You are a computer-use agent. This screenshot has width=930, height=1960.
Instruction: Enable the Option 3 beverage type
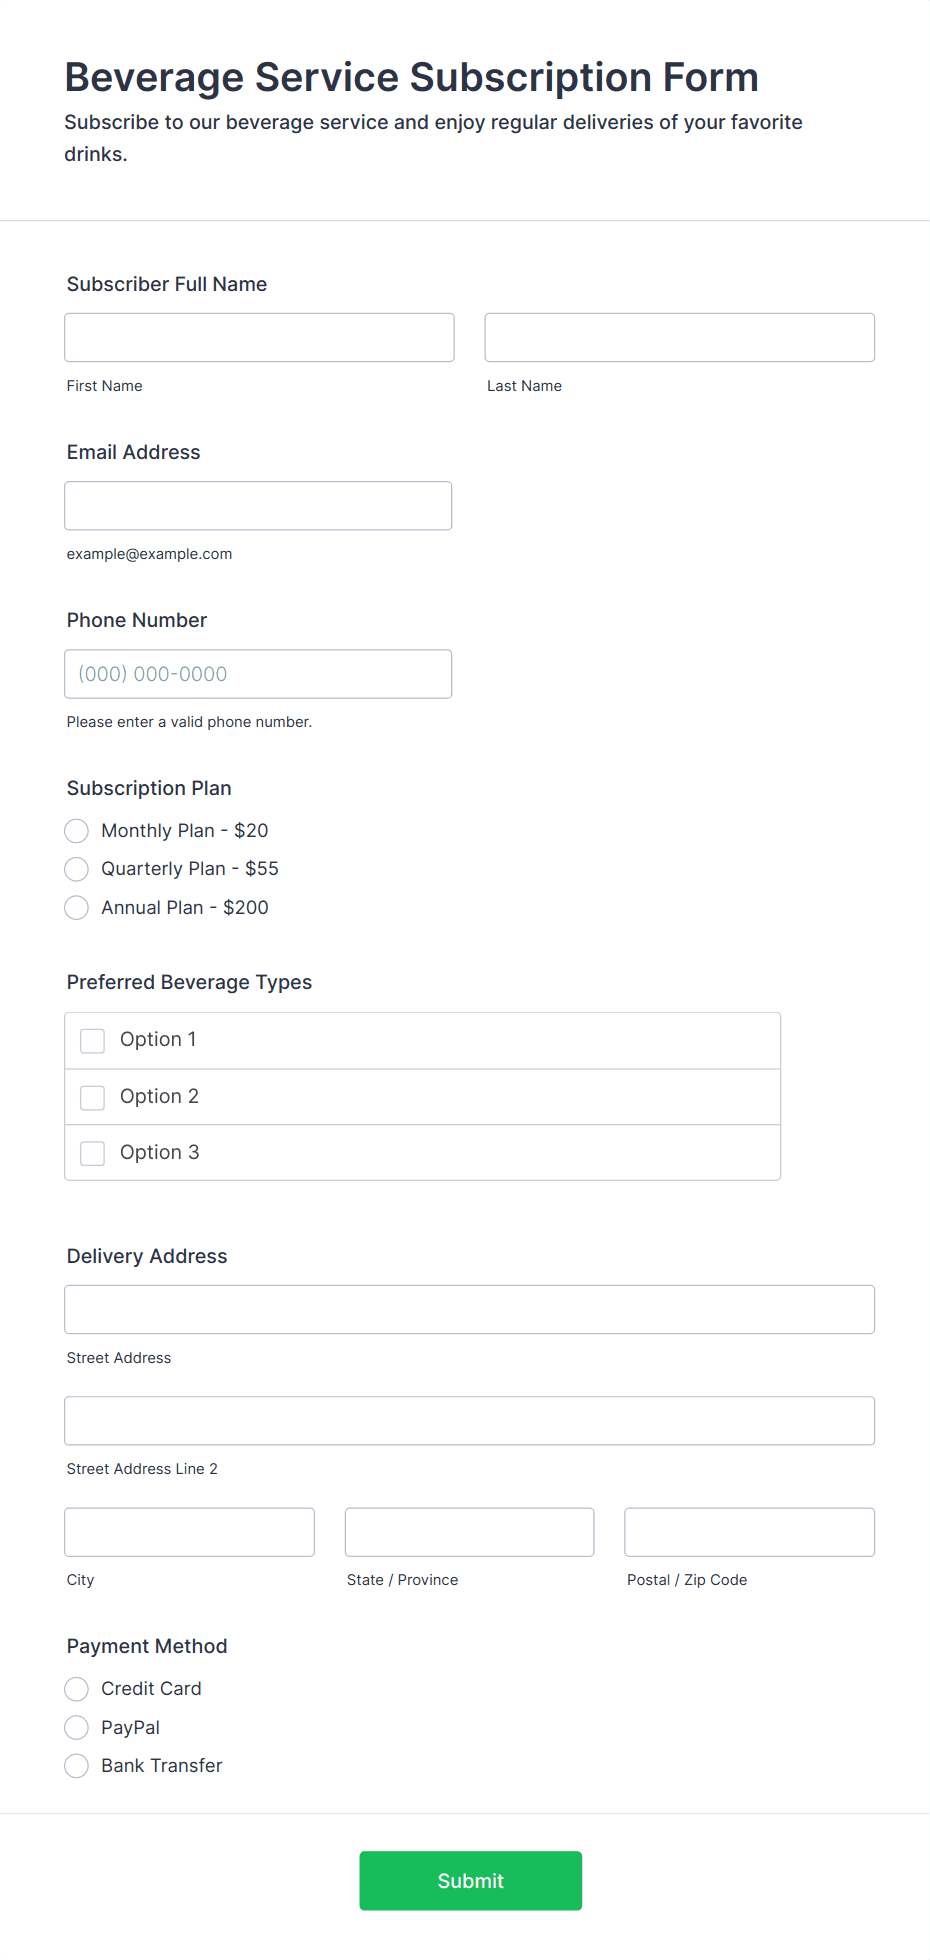click(x=93, y=1154)
